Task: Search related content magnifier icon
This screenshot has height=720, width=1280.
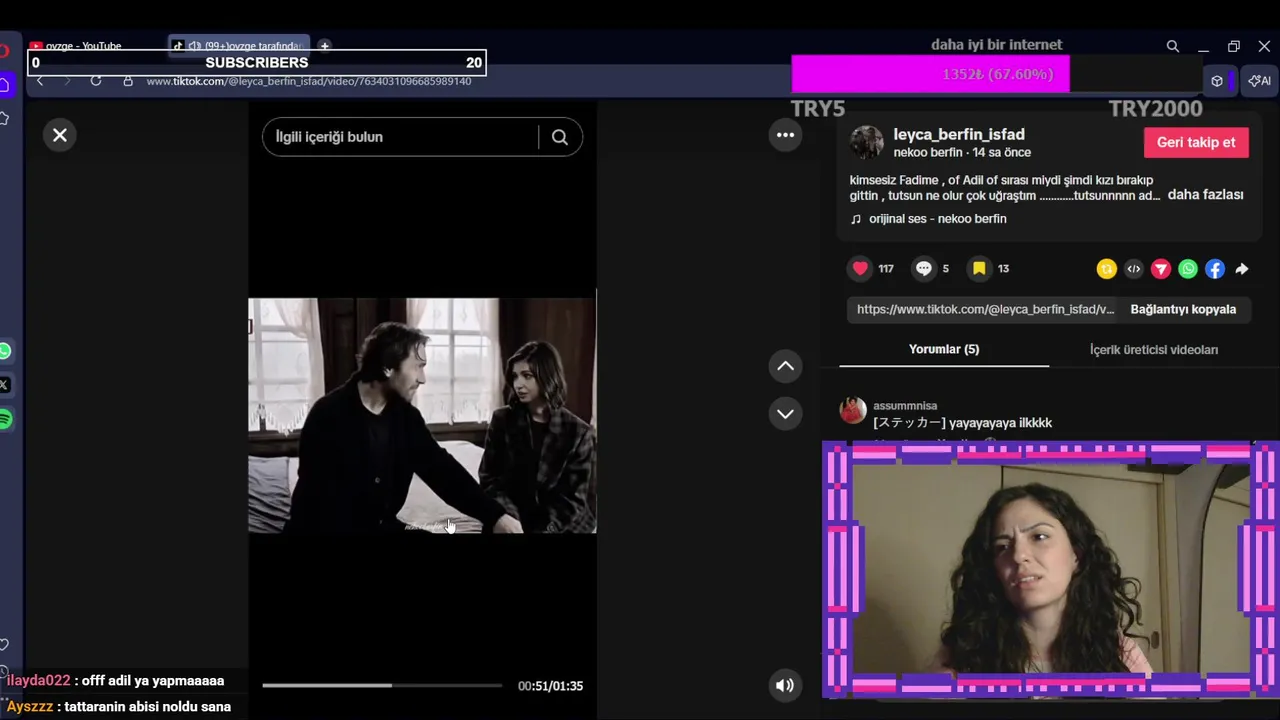Action: tap(560, 137)
